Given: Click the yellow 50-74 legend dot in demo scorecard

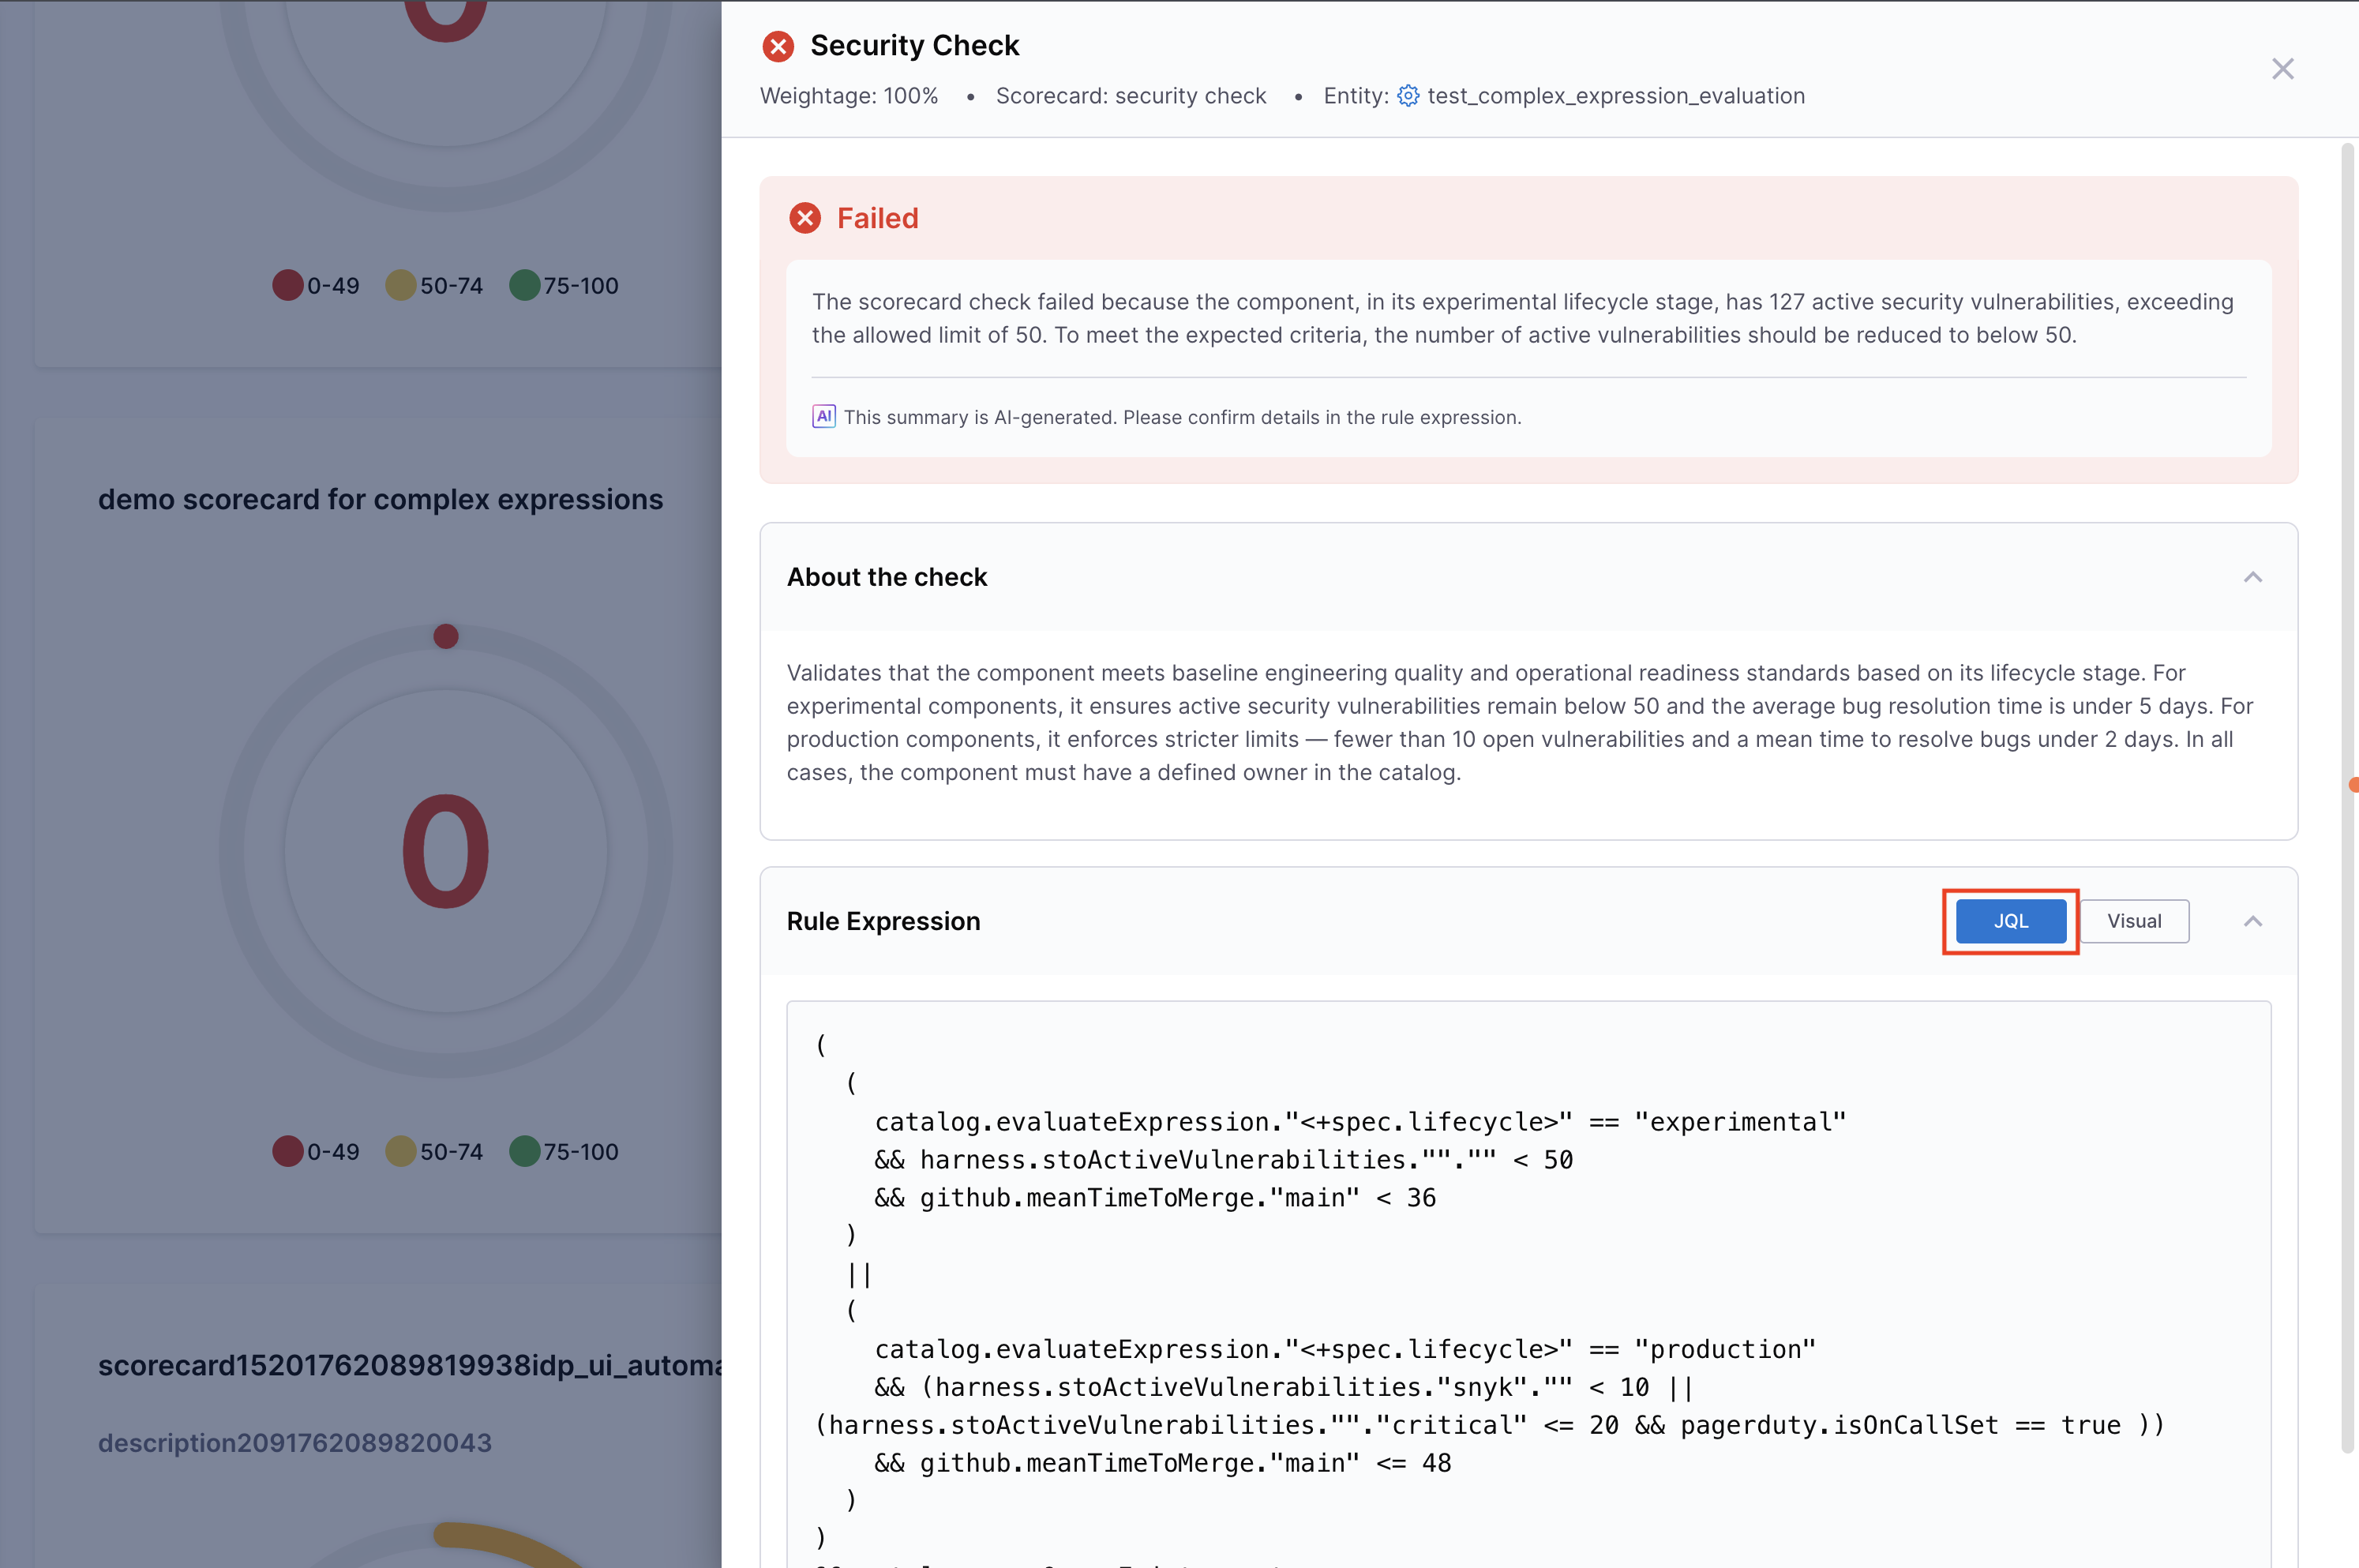Looking at the screenshot, I should [x=400, y=1151].
